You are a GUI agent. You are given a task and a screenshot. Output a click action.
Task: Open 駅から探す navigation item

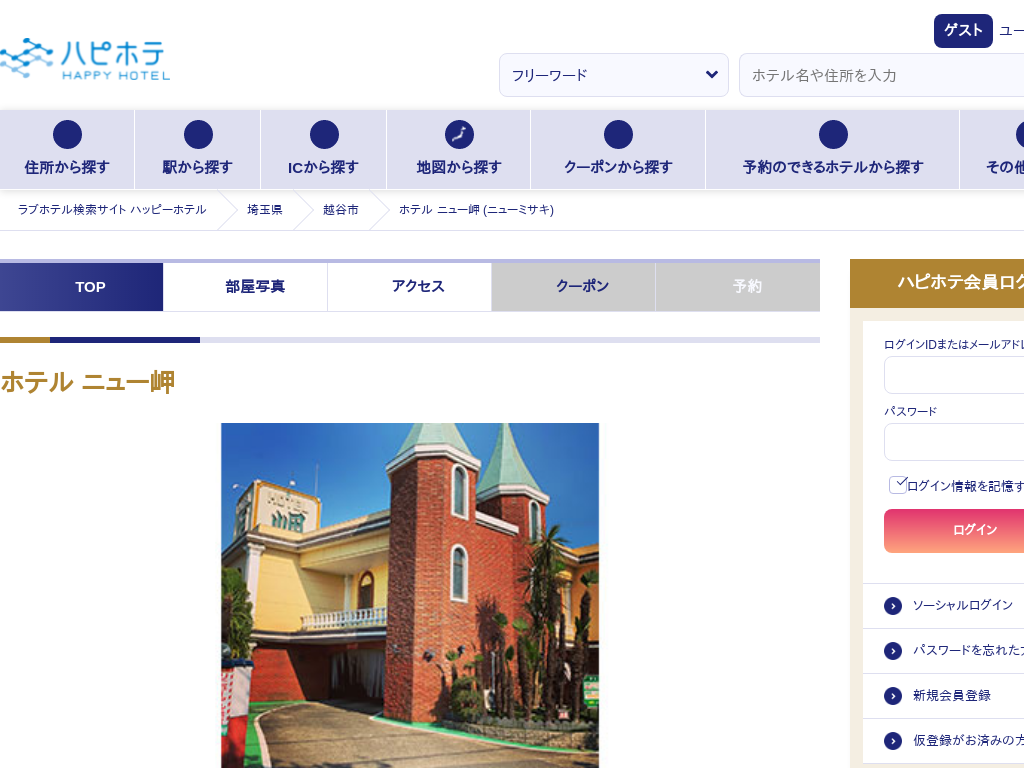point(197,150)
